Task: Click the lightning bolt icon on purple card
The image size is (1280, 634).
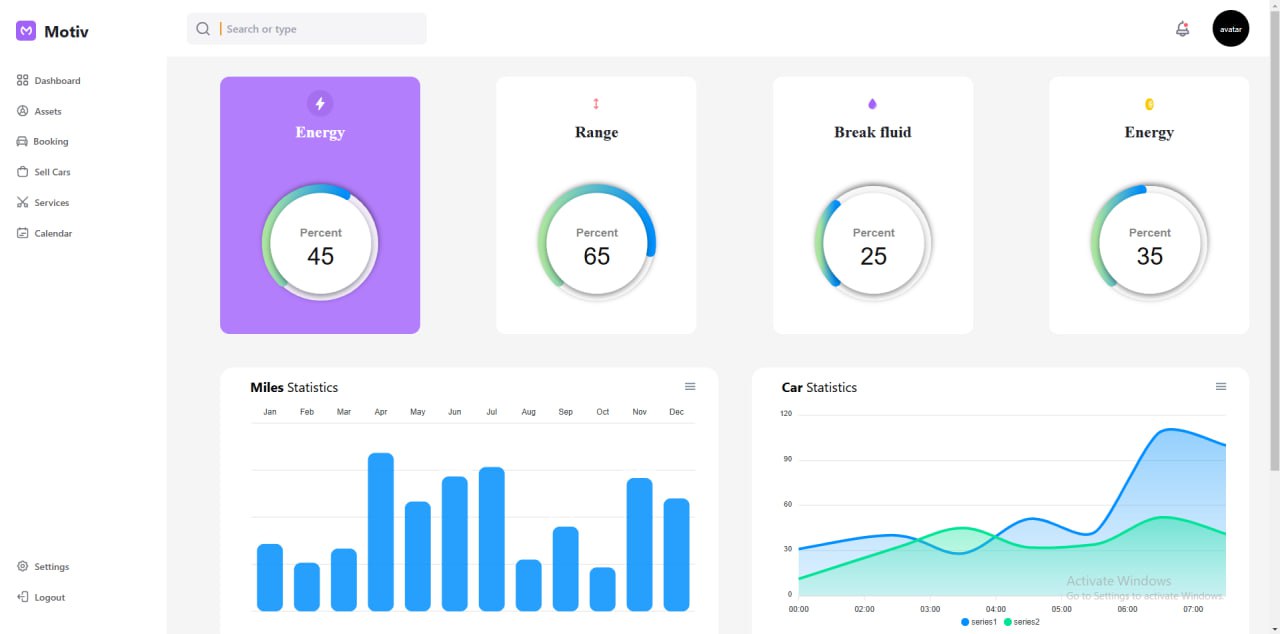Action: [320, 103]
